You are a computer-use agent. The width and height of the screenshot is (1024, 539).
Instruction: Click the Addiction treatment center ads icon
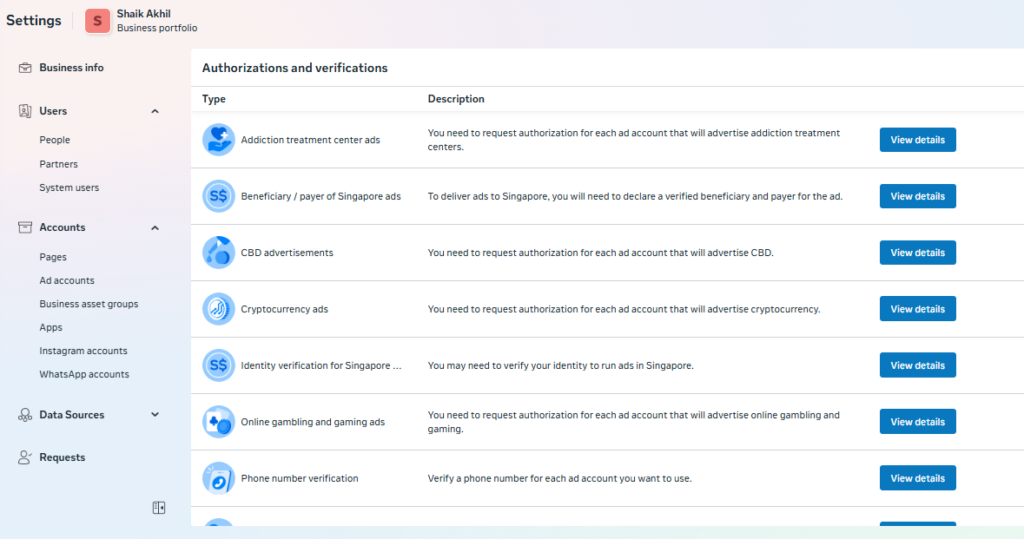[218, 140]
